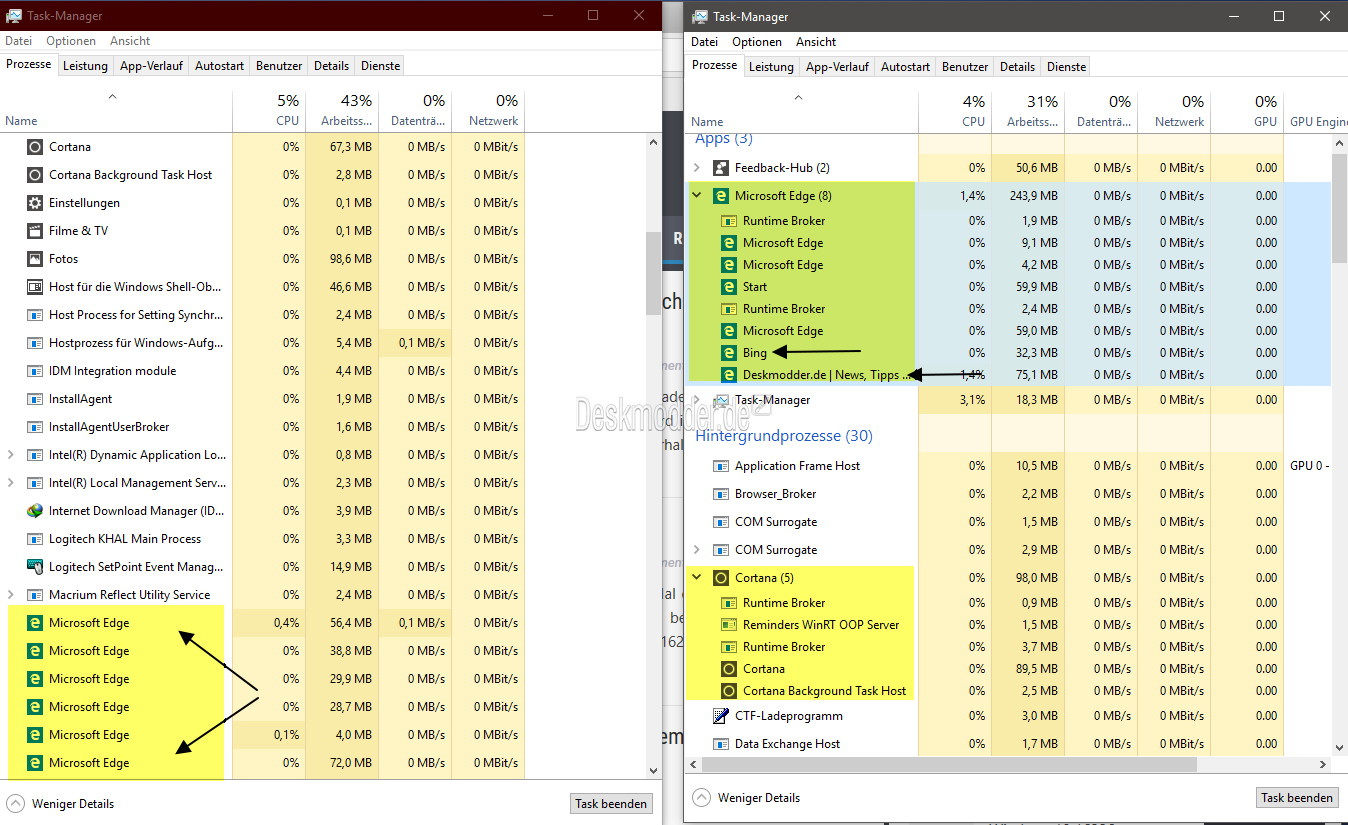Click the IDM Integration module icon
This screenshot has height=825, width=1348.
coord(35,371)
